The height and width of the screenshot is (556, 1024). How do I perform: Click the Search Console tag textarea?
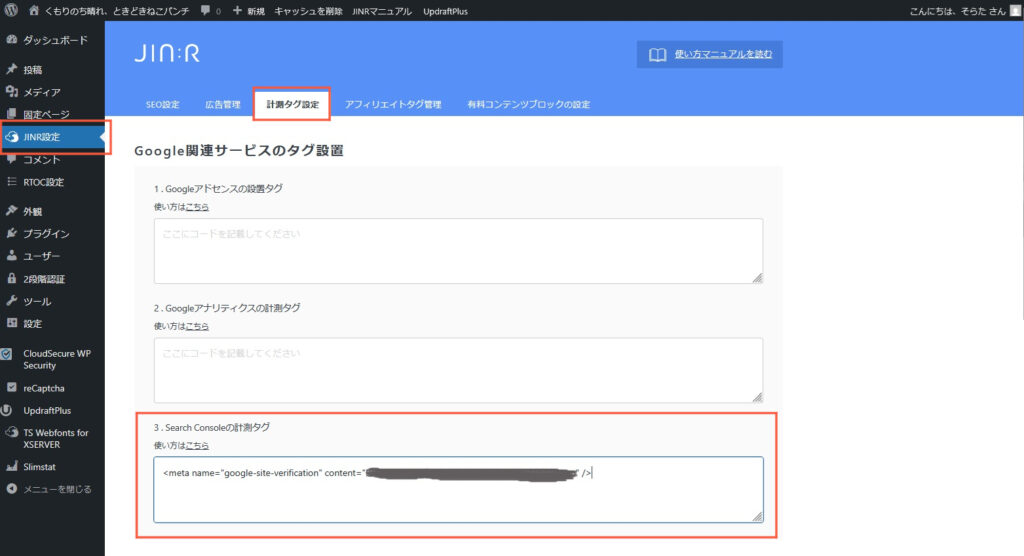coord(458,489)
